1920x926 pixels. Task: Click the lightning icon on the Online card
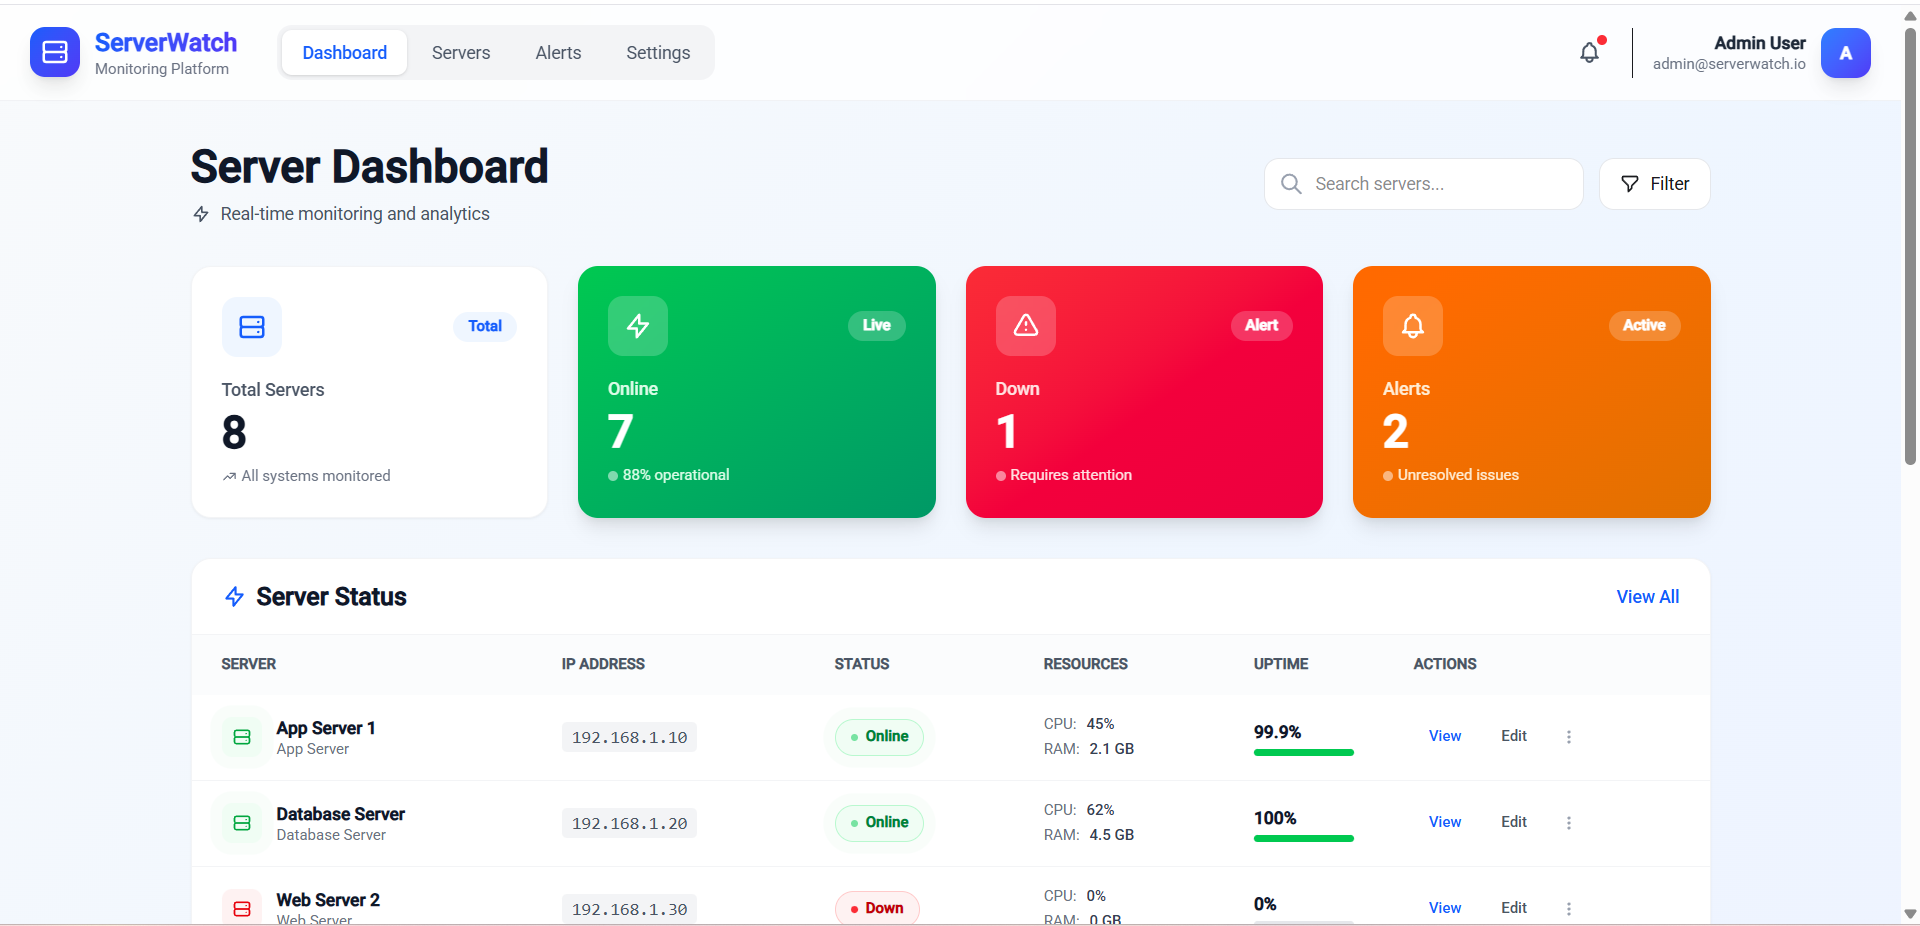pos(638,326)
